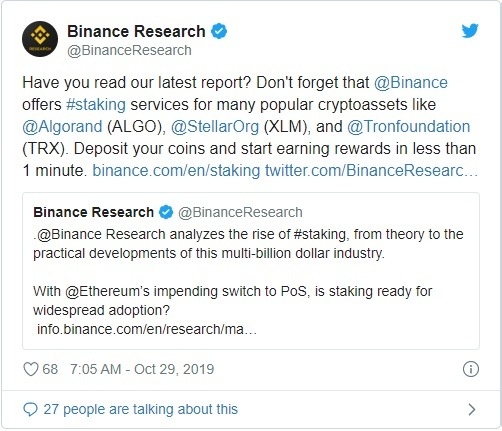Visit the @Algorand mention

click(62, 126)
